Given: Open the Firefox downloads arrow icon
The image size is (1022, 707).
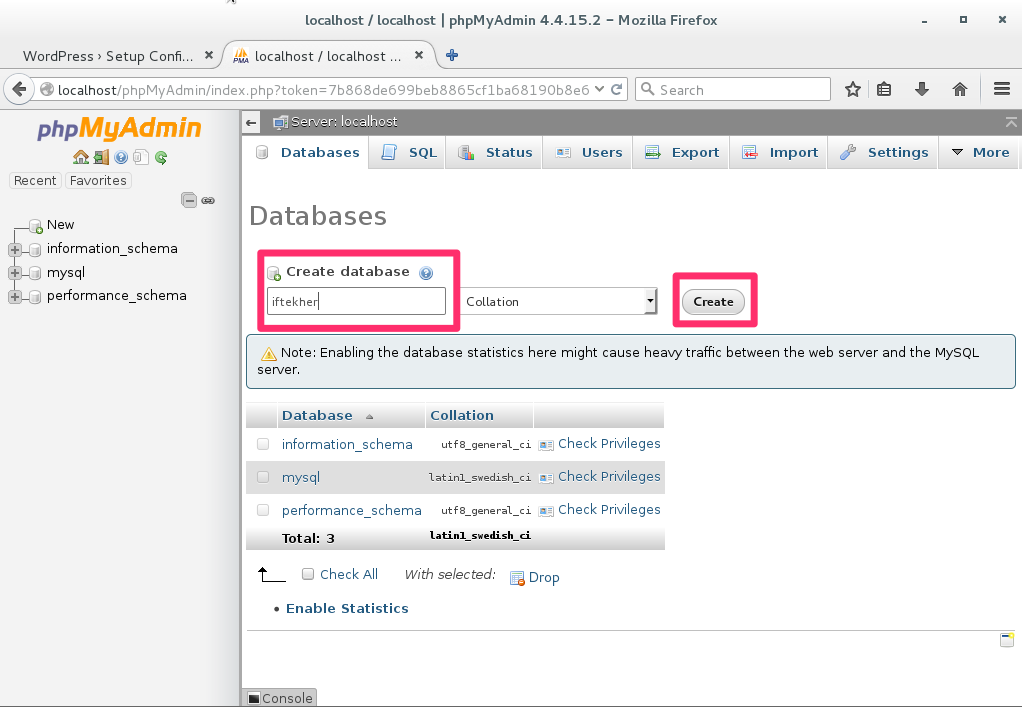Looking at the screenshot, I should [922, 89].
